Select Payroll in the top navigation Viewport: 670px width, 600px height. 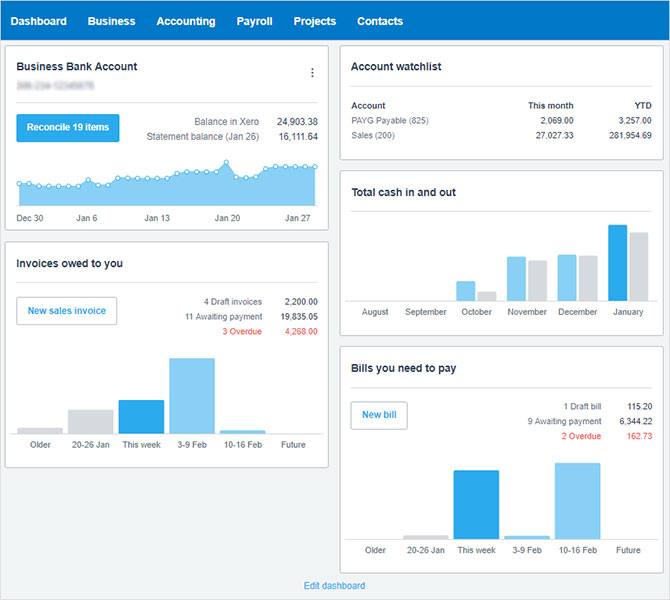coord(254,21)
